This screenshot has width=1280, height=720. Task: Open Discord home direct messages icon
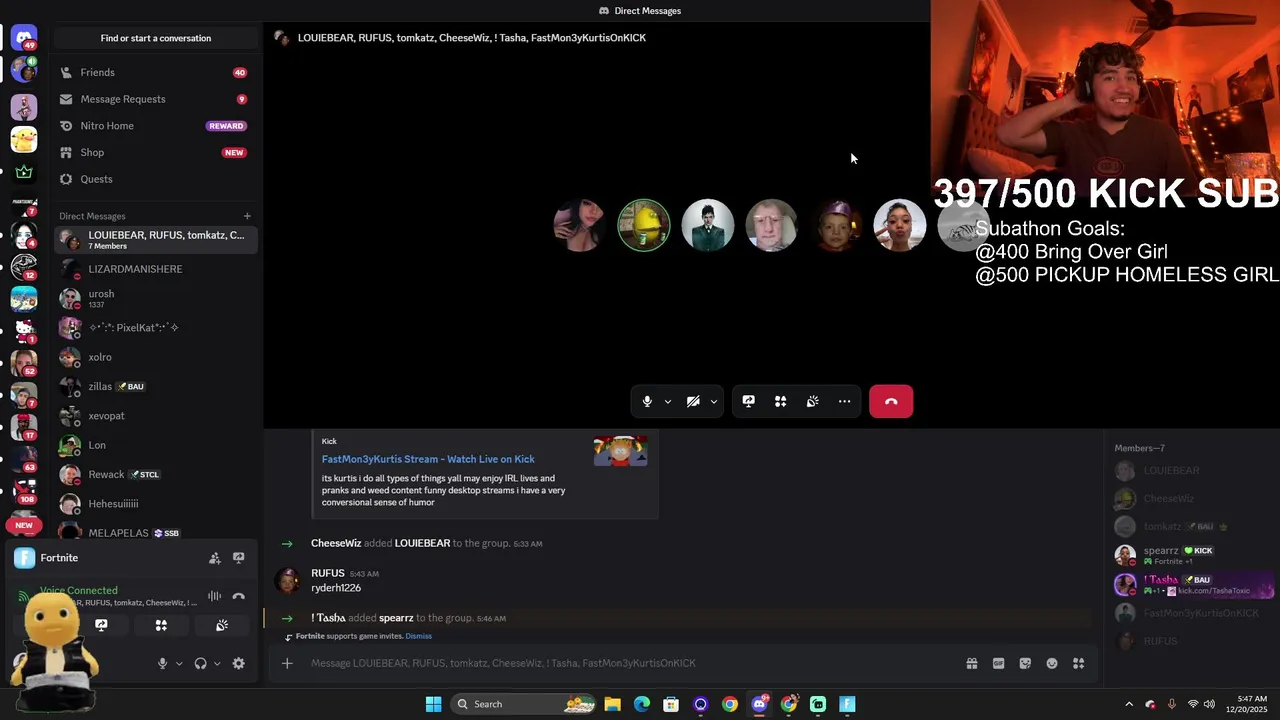click(24, 37)
